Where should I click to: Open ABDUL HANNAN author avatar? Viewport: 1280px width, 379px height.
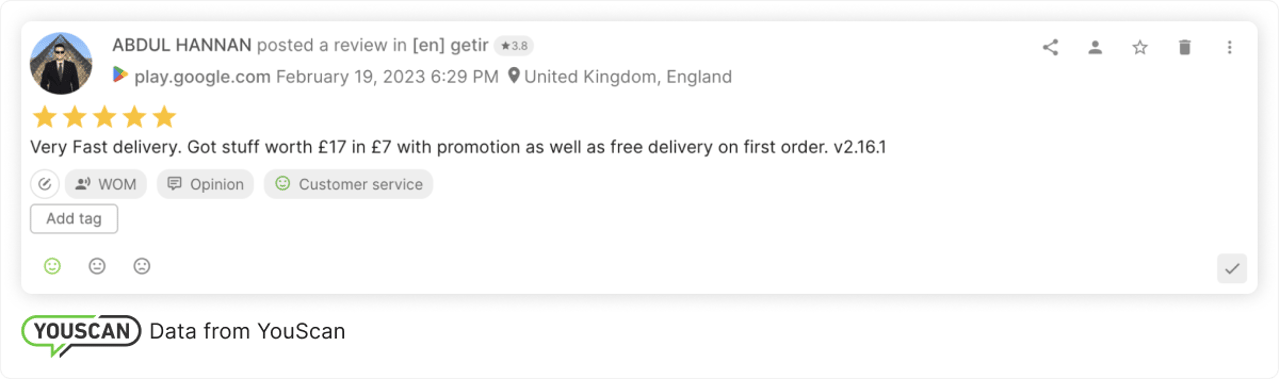tap(61, 62)
